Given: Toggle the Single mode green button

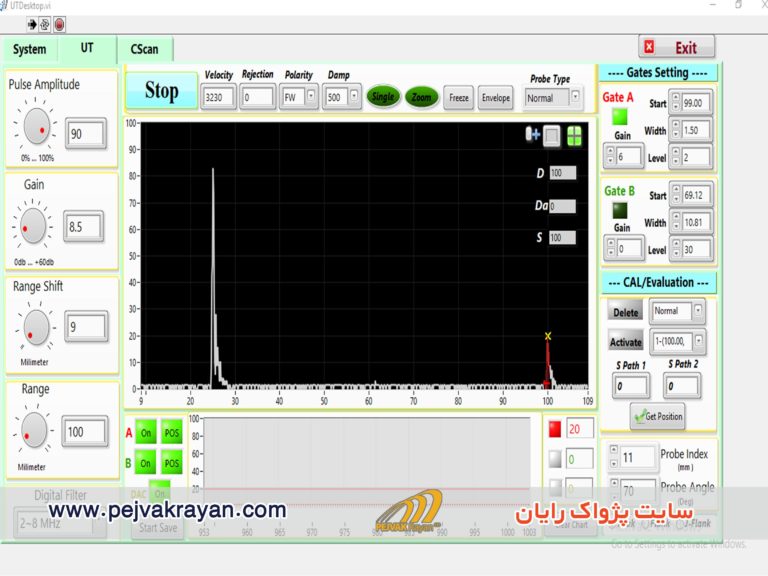Looking at the screenshot, I should 382,97.
